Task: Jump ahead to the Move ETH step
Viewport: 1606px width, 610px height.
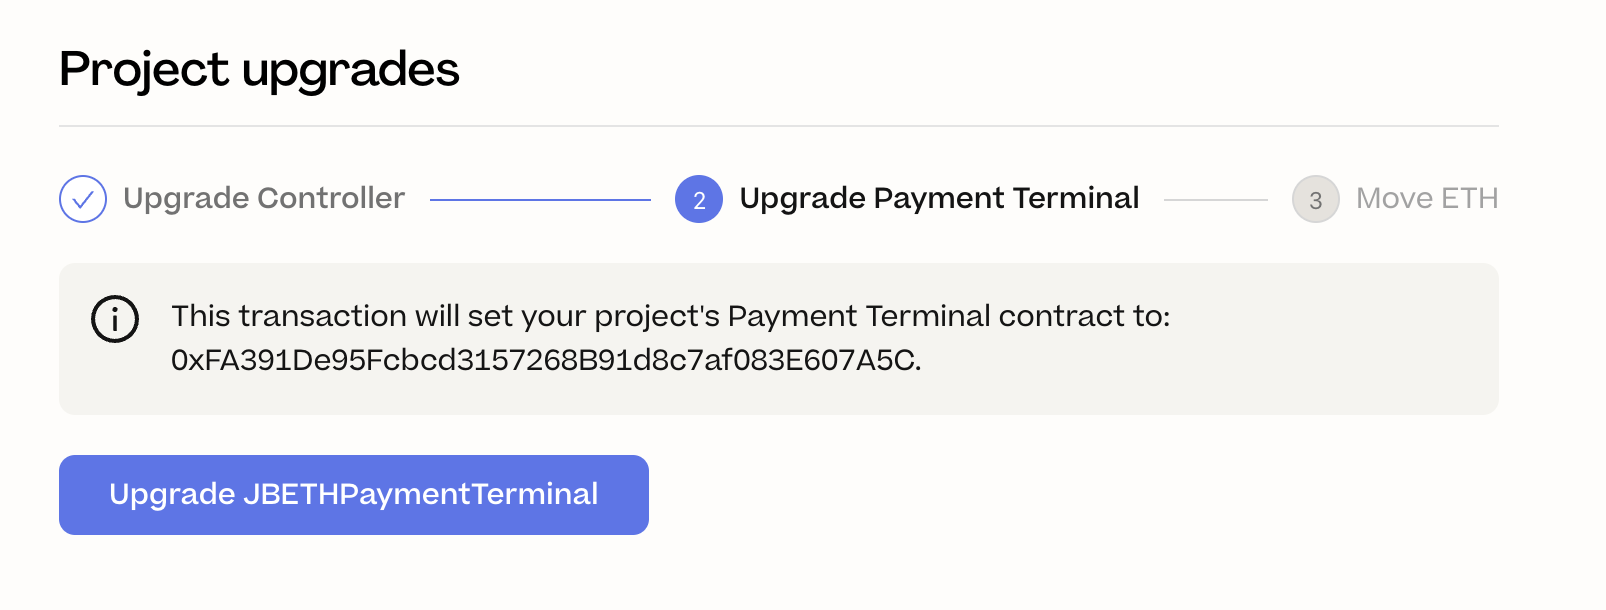Action: (1426, 199)
